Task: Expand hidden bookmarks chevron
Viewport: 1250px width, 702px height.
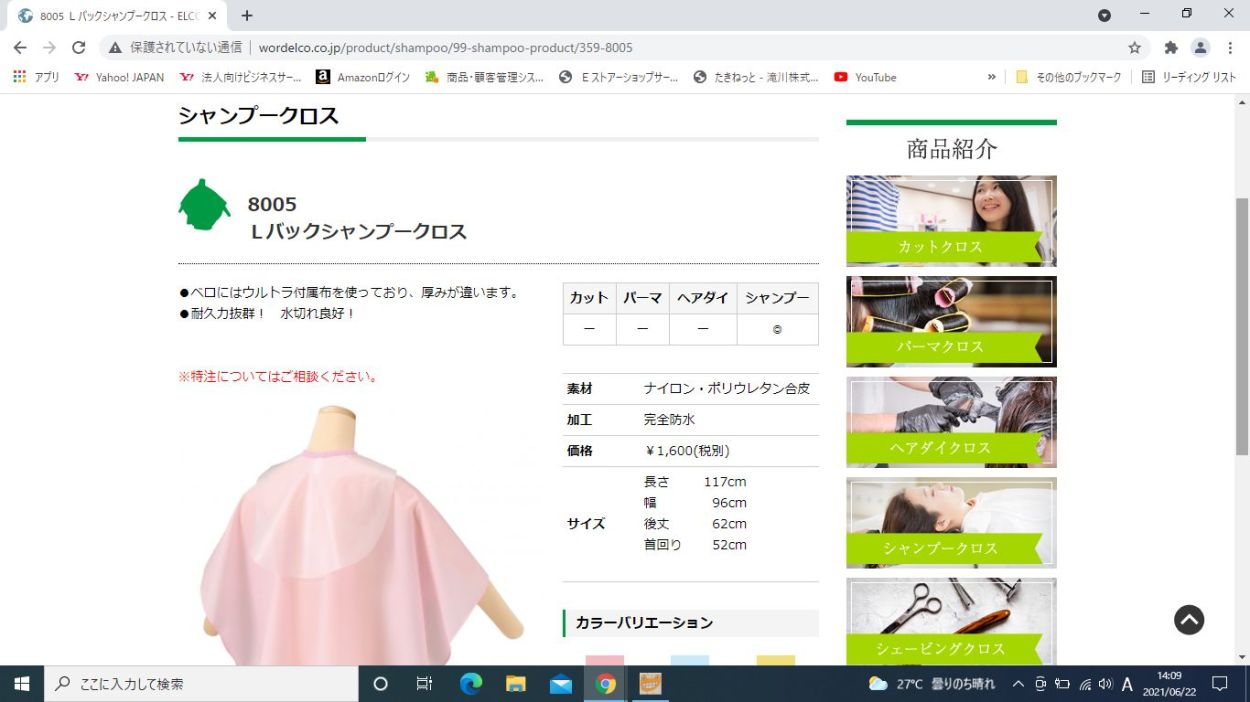Action: [991, 77]
